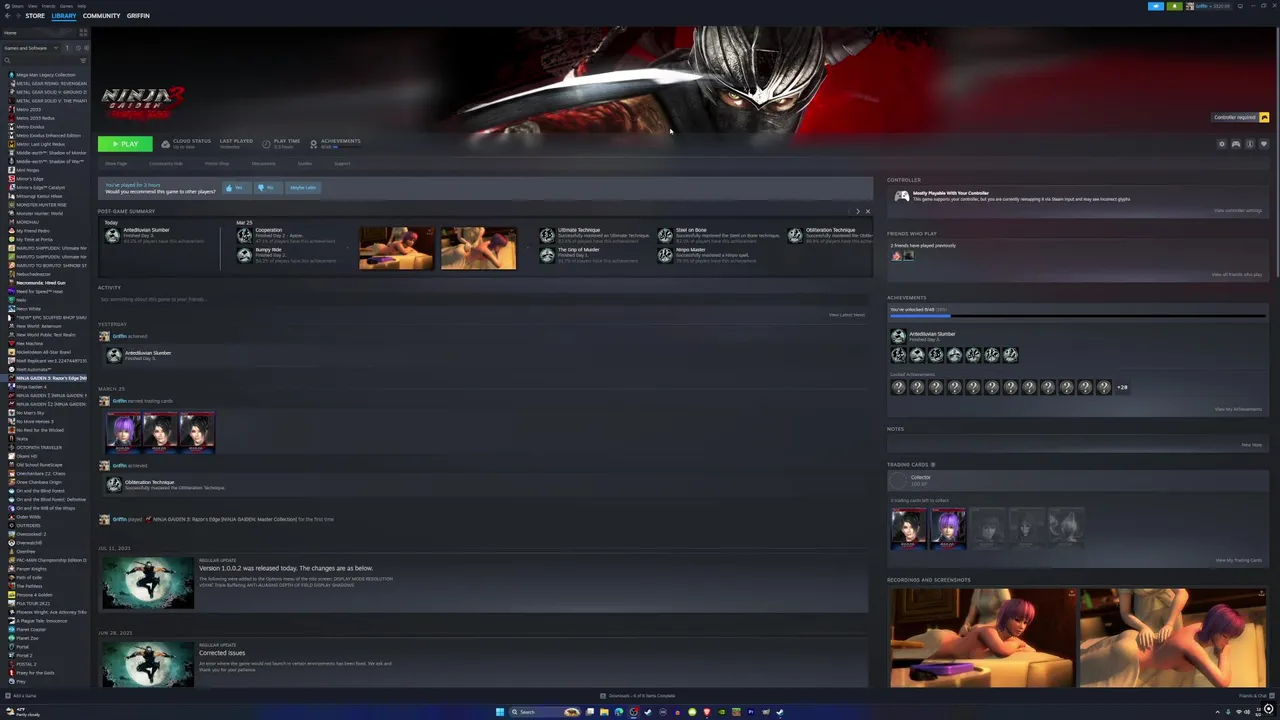Open the View menu
The image size is (1280, 720).
[x=32, y=6]
